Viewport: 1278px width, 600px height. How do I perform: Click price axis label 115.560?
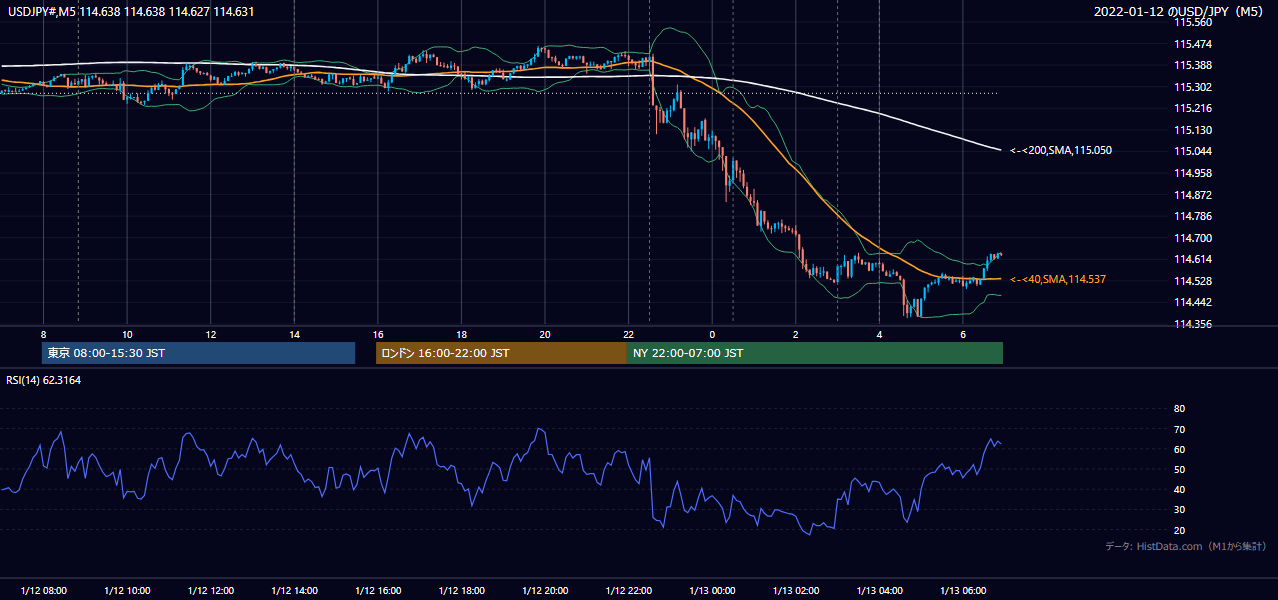tap(1192, 22)
